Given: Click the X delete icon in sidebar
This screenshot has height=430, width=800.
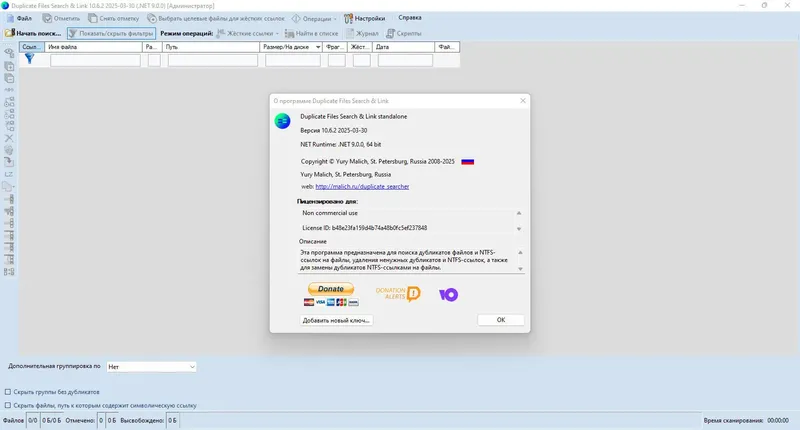Looking at the screenshot, I should pos(9,138).
